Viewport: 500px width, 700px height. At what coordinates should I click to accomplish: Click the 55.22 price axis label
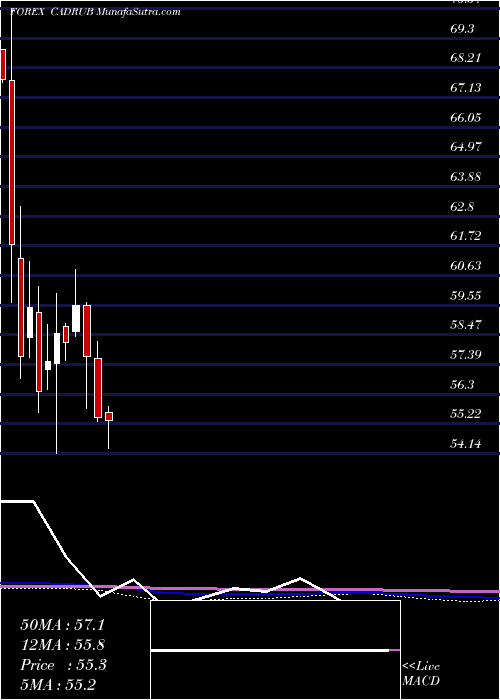tap(466, 414)
